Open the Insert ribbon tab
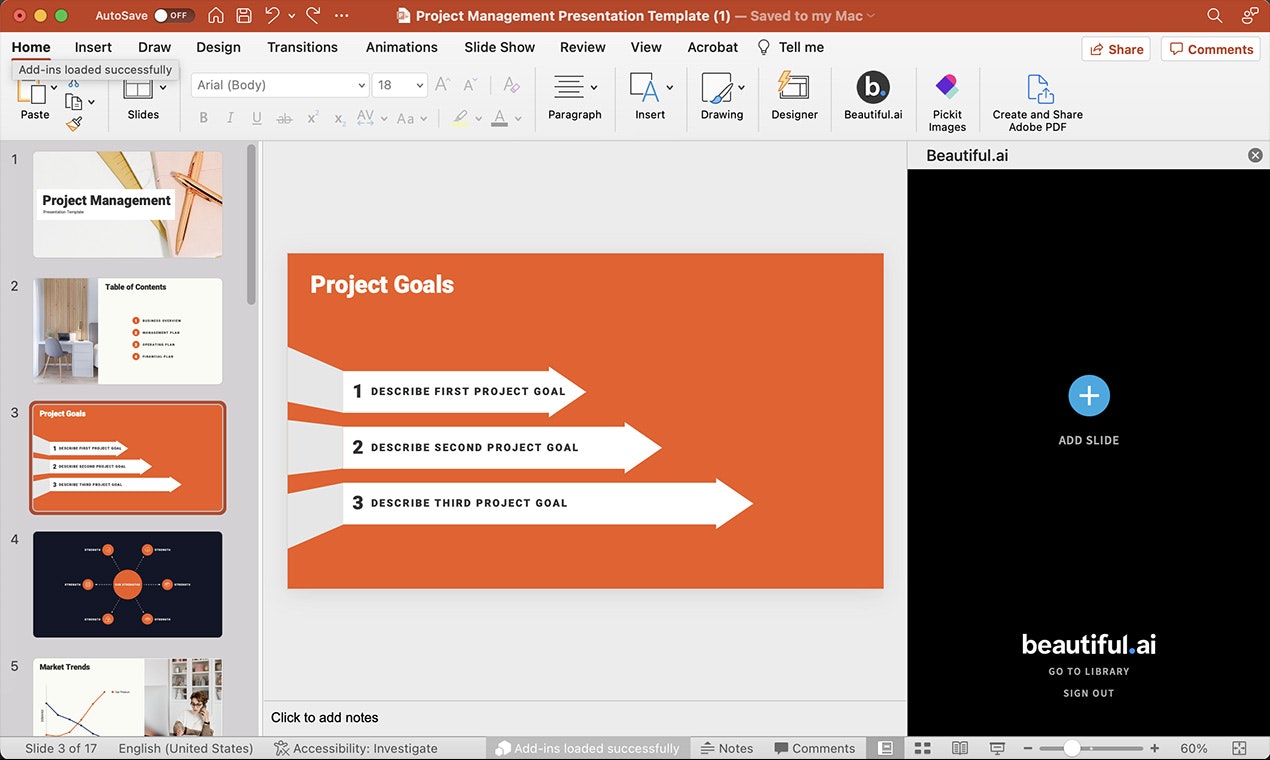This screenshot has width=1270, height=760. tap(93, 47)
